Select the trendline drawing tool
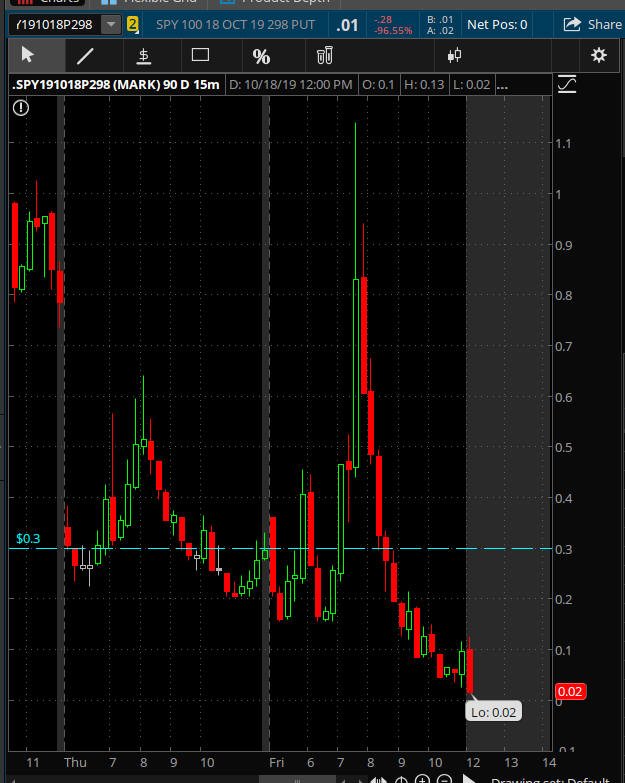 pyautogui.click(x=85, y=55)
